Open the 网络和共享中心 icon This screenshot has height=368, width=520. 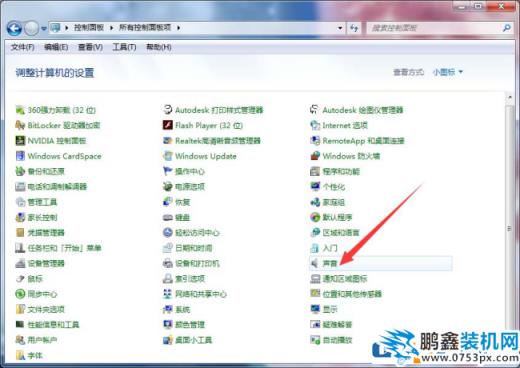[167, 294]
